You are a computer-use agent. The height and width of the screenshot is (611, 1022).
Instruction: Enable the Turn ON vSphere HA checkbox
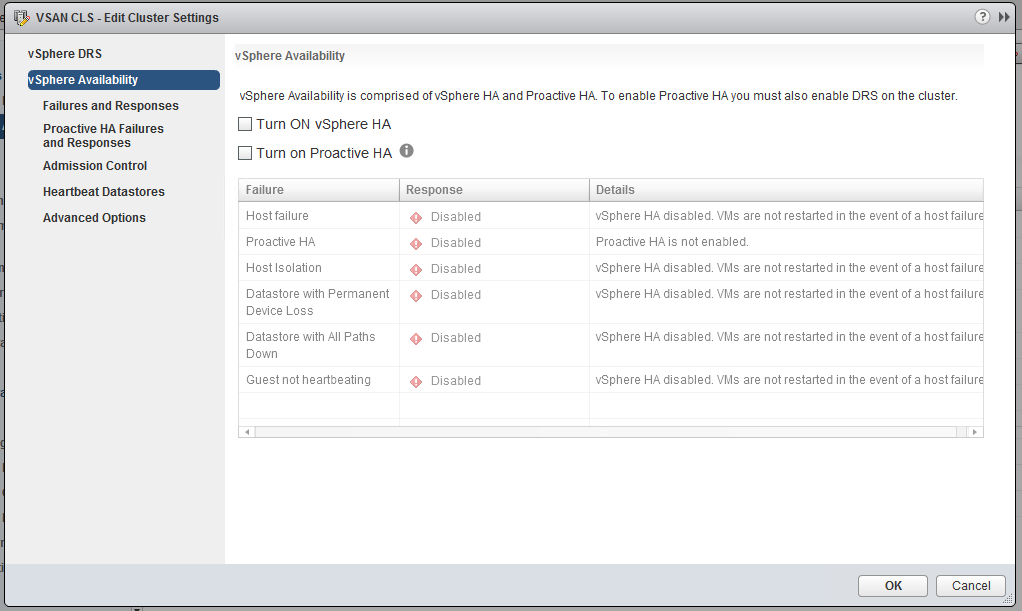(245, 124)
